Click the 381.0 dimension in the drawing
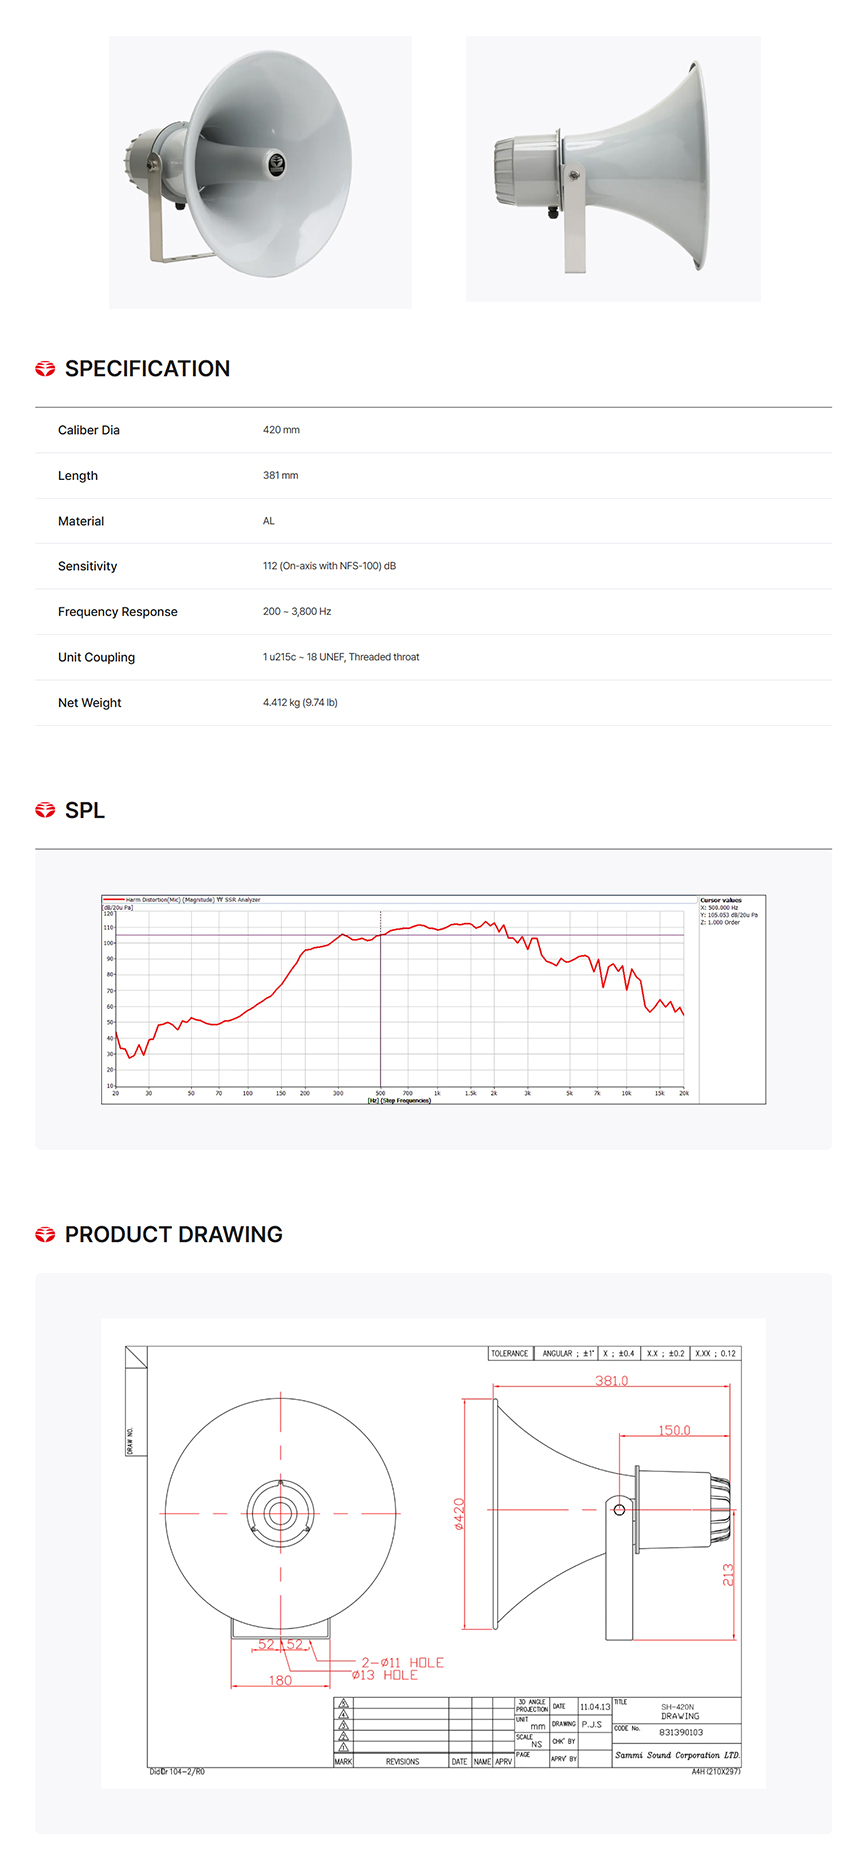 click(611, 1381)
